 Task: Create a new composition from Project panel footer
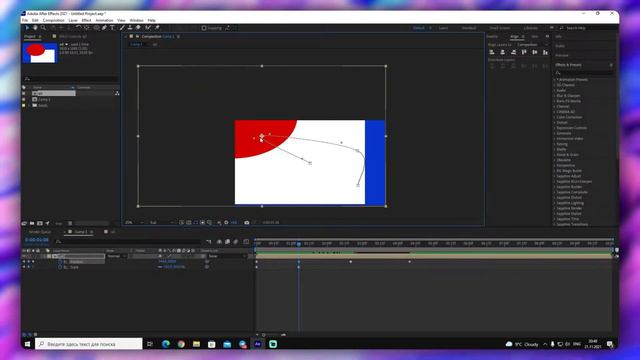pyautogui.click(x=40, y=223)
